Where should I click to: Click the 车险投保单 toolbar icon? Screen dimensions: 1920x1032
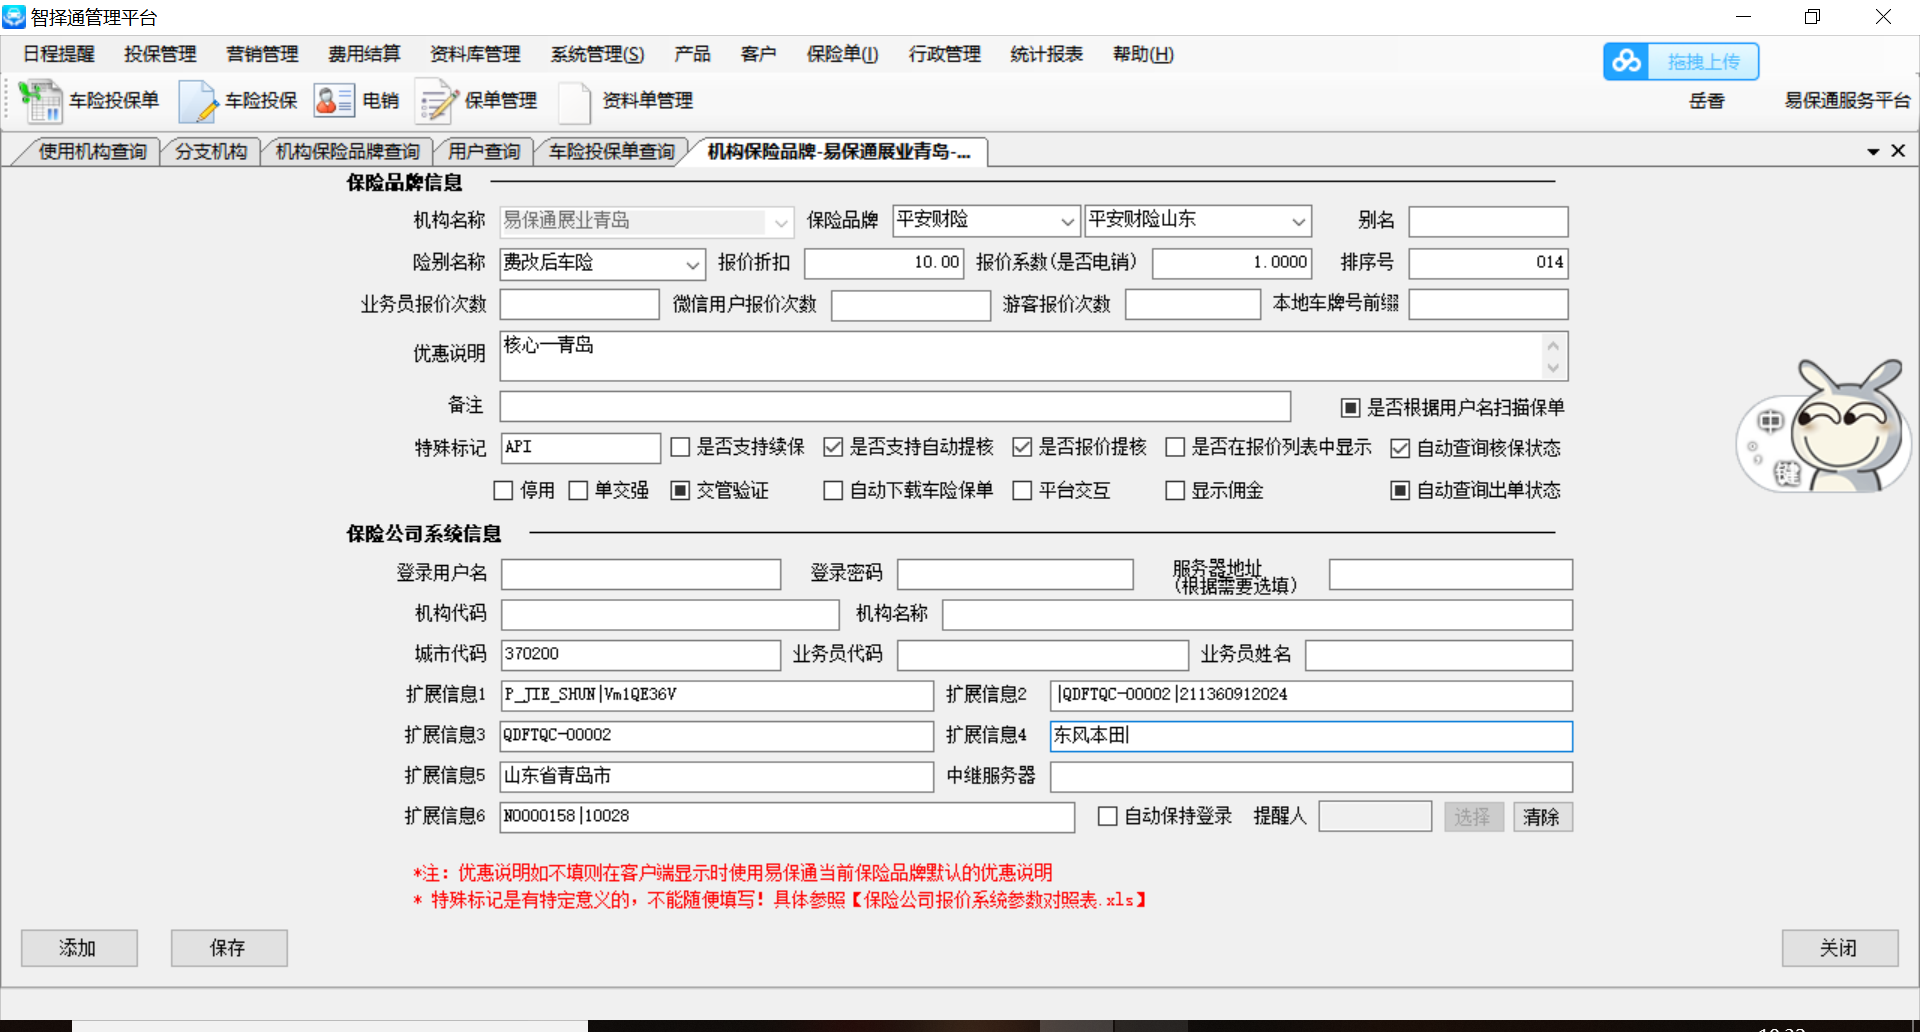[x=40, y=101]
